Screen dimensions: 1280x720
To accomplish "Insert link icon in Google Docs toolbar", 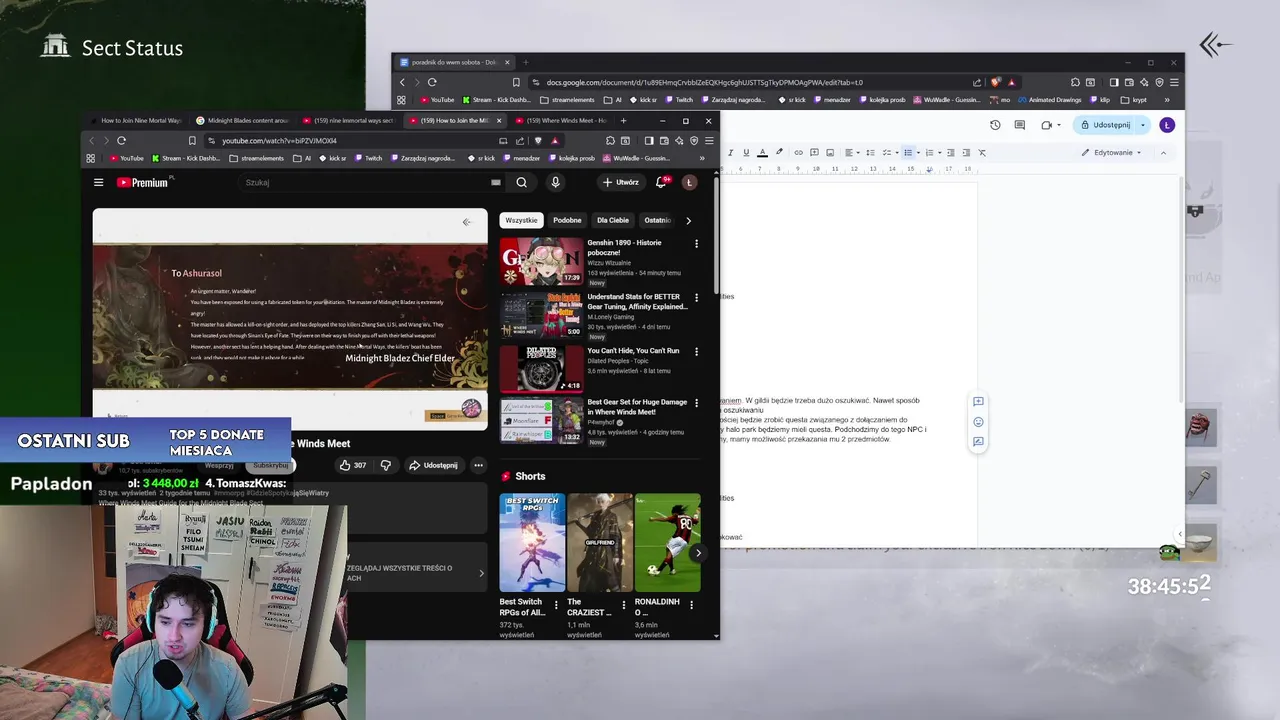I will point(798,153).
